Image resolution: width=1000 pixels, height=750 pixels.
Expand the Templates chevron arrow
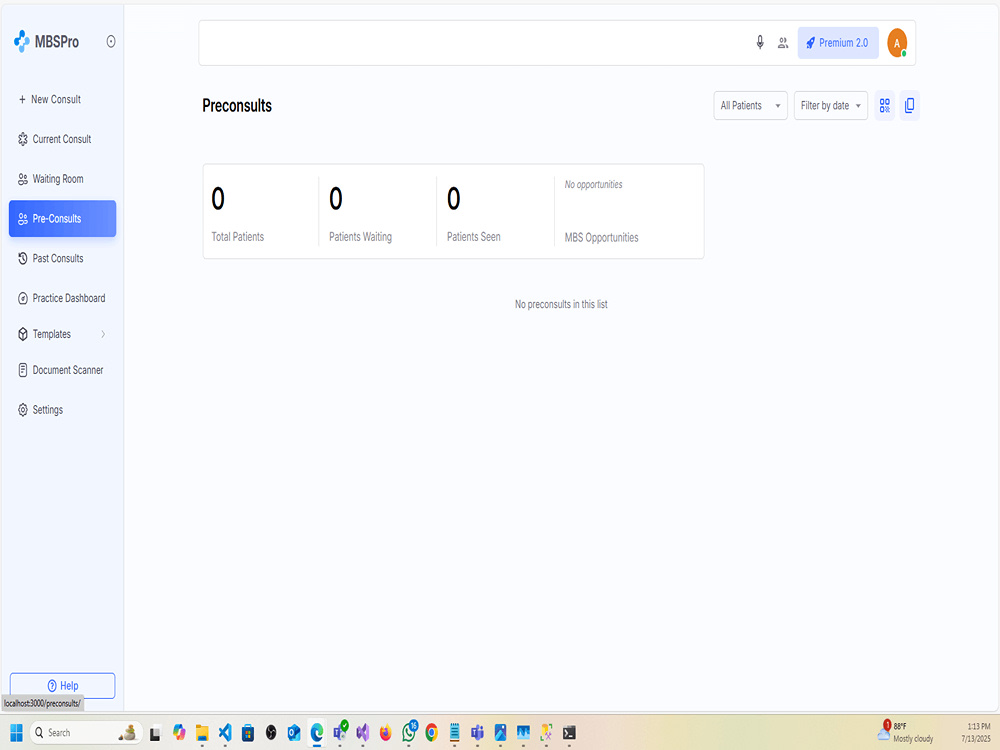pos(103,334)
